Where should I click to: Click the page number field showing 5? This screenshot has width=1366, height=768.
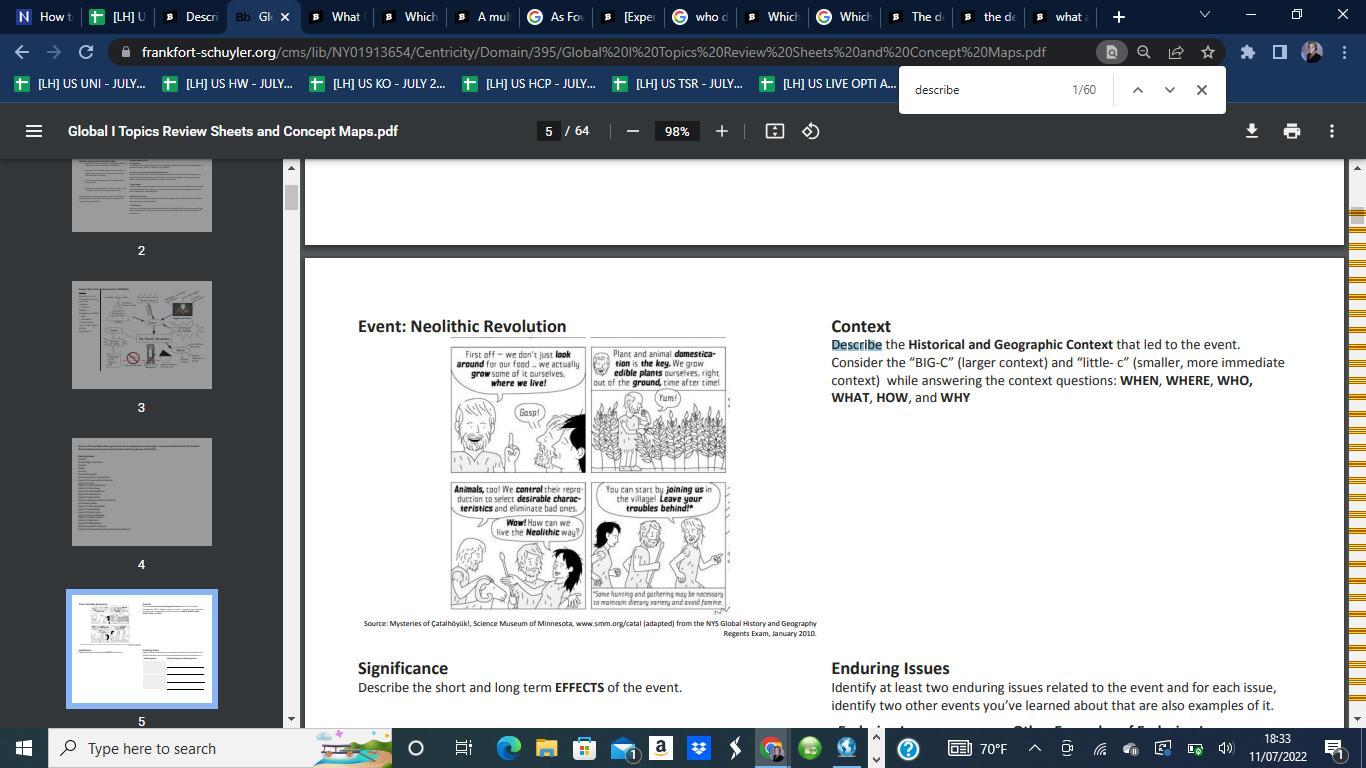(548, 131)
